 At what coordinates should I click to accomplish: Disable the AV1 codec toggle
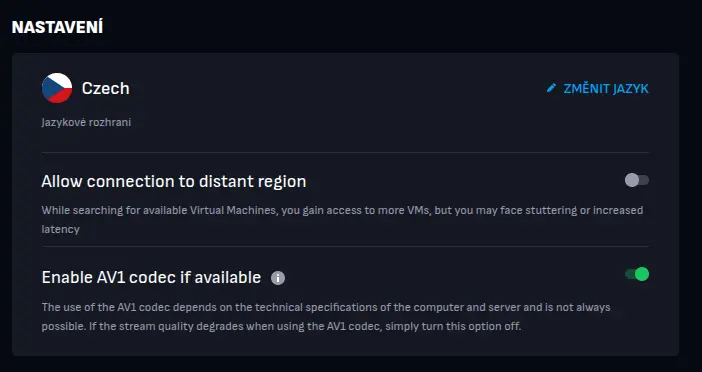pyautogui.click(x=637, y=274)
